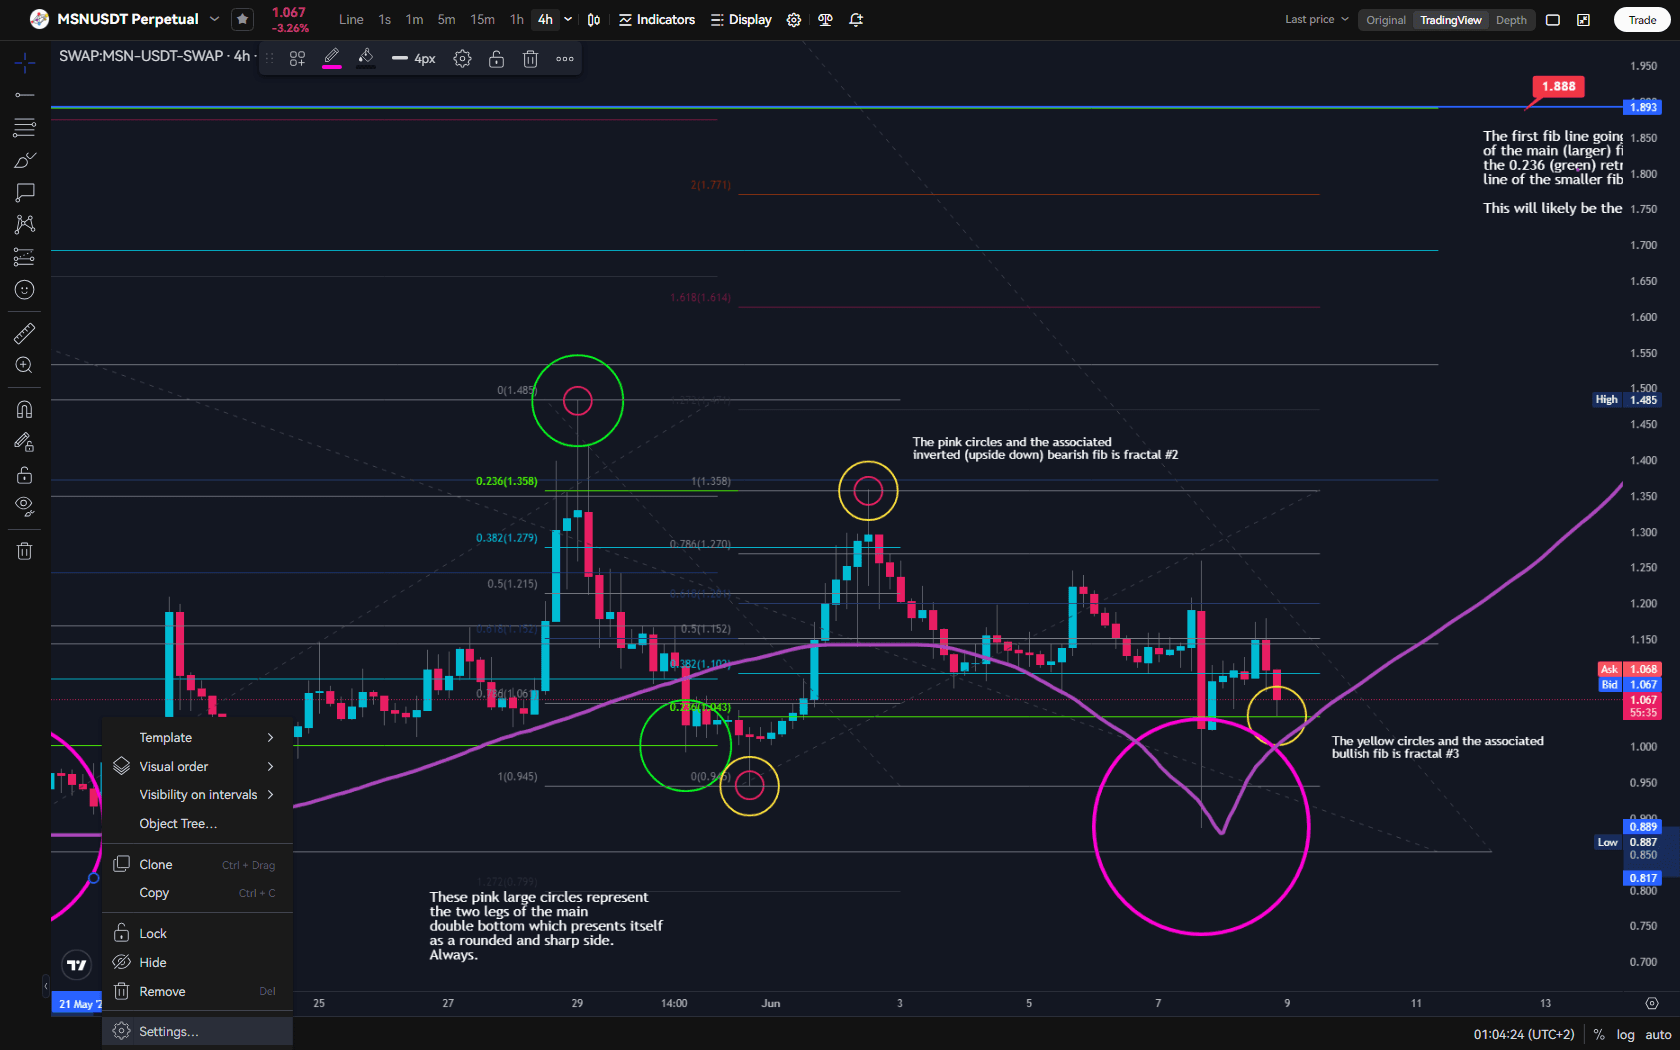This screenshot has width=1680, height=1050.
Task: Grab the drawing toolbar drag handle
Action: pyautogui.click(x=269, y=59)
